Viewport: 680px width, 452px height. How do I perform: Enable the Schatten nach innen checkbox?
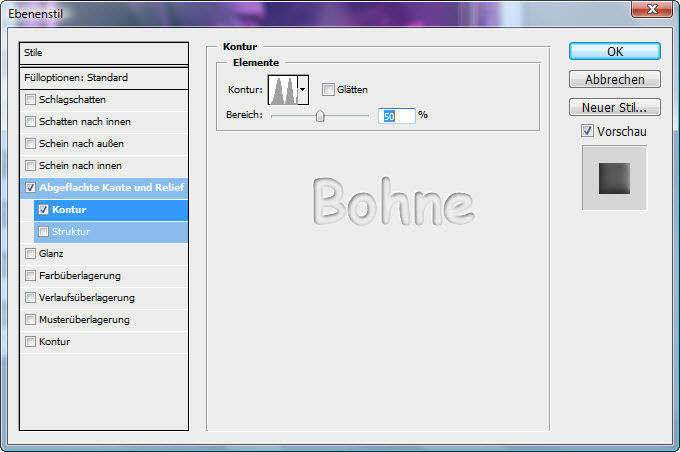click(x=31, y=122)
